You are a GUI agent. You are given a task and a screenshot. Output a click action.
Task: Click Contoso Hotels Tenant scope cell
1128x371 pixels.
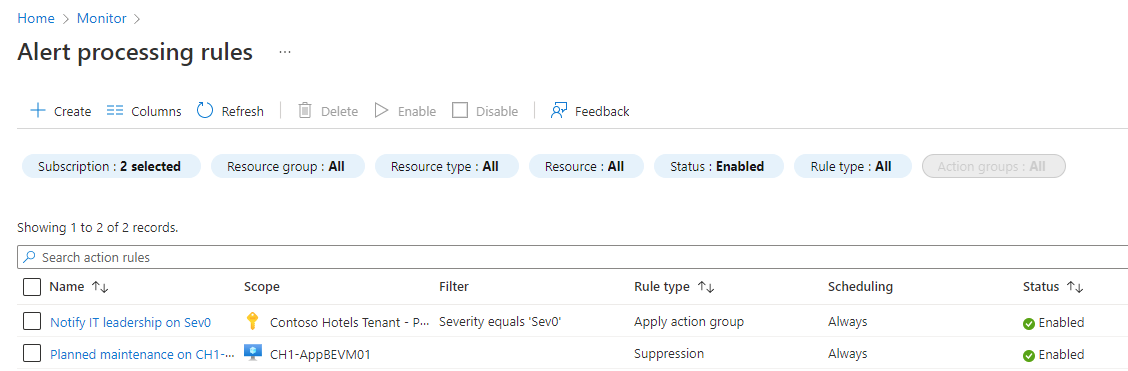coord(350,323)
